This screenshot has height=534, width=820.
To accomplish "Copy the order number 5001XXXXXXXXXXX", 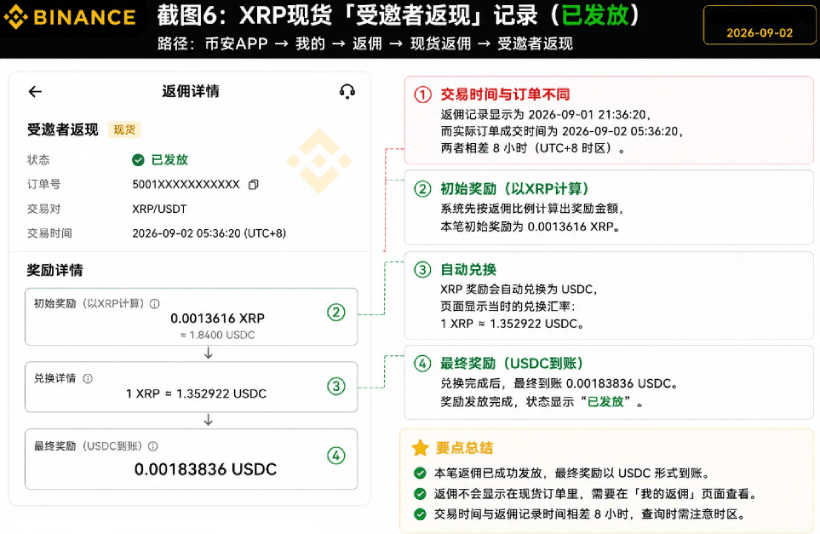I will pyautogui.click(x=253, y=184).
